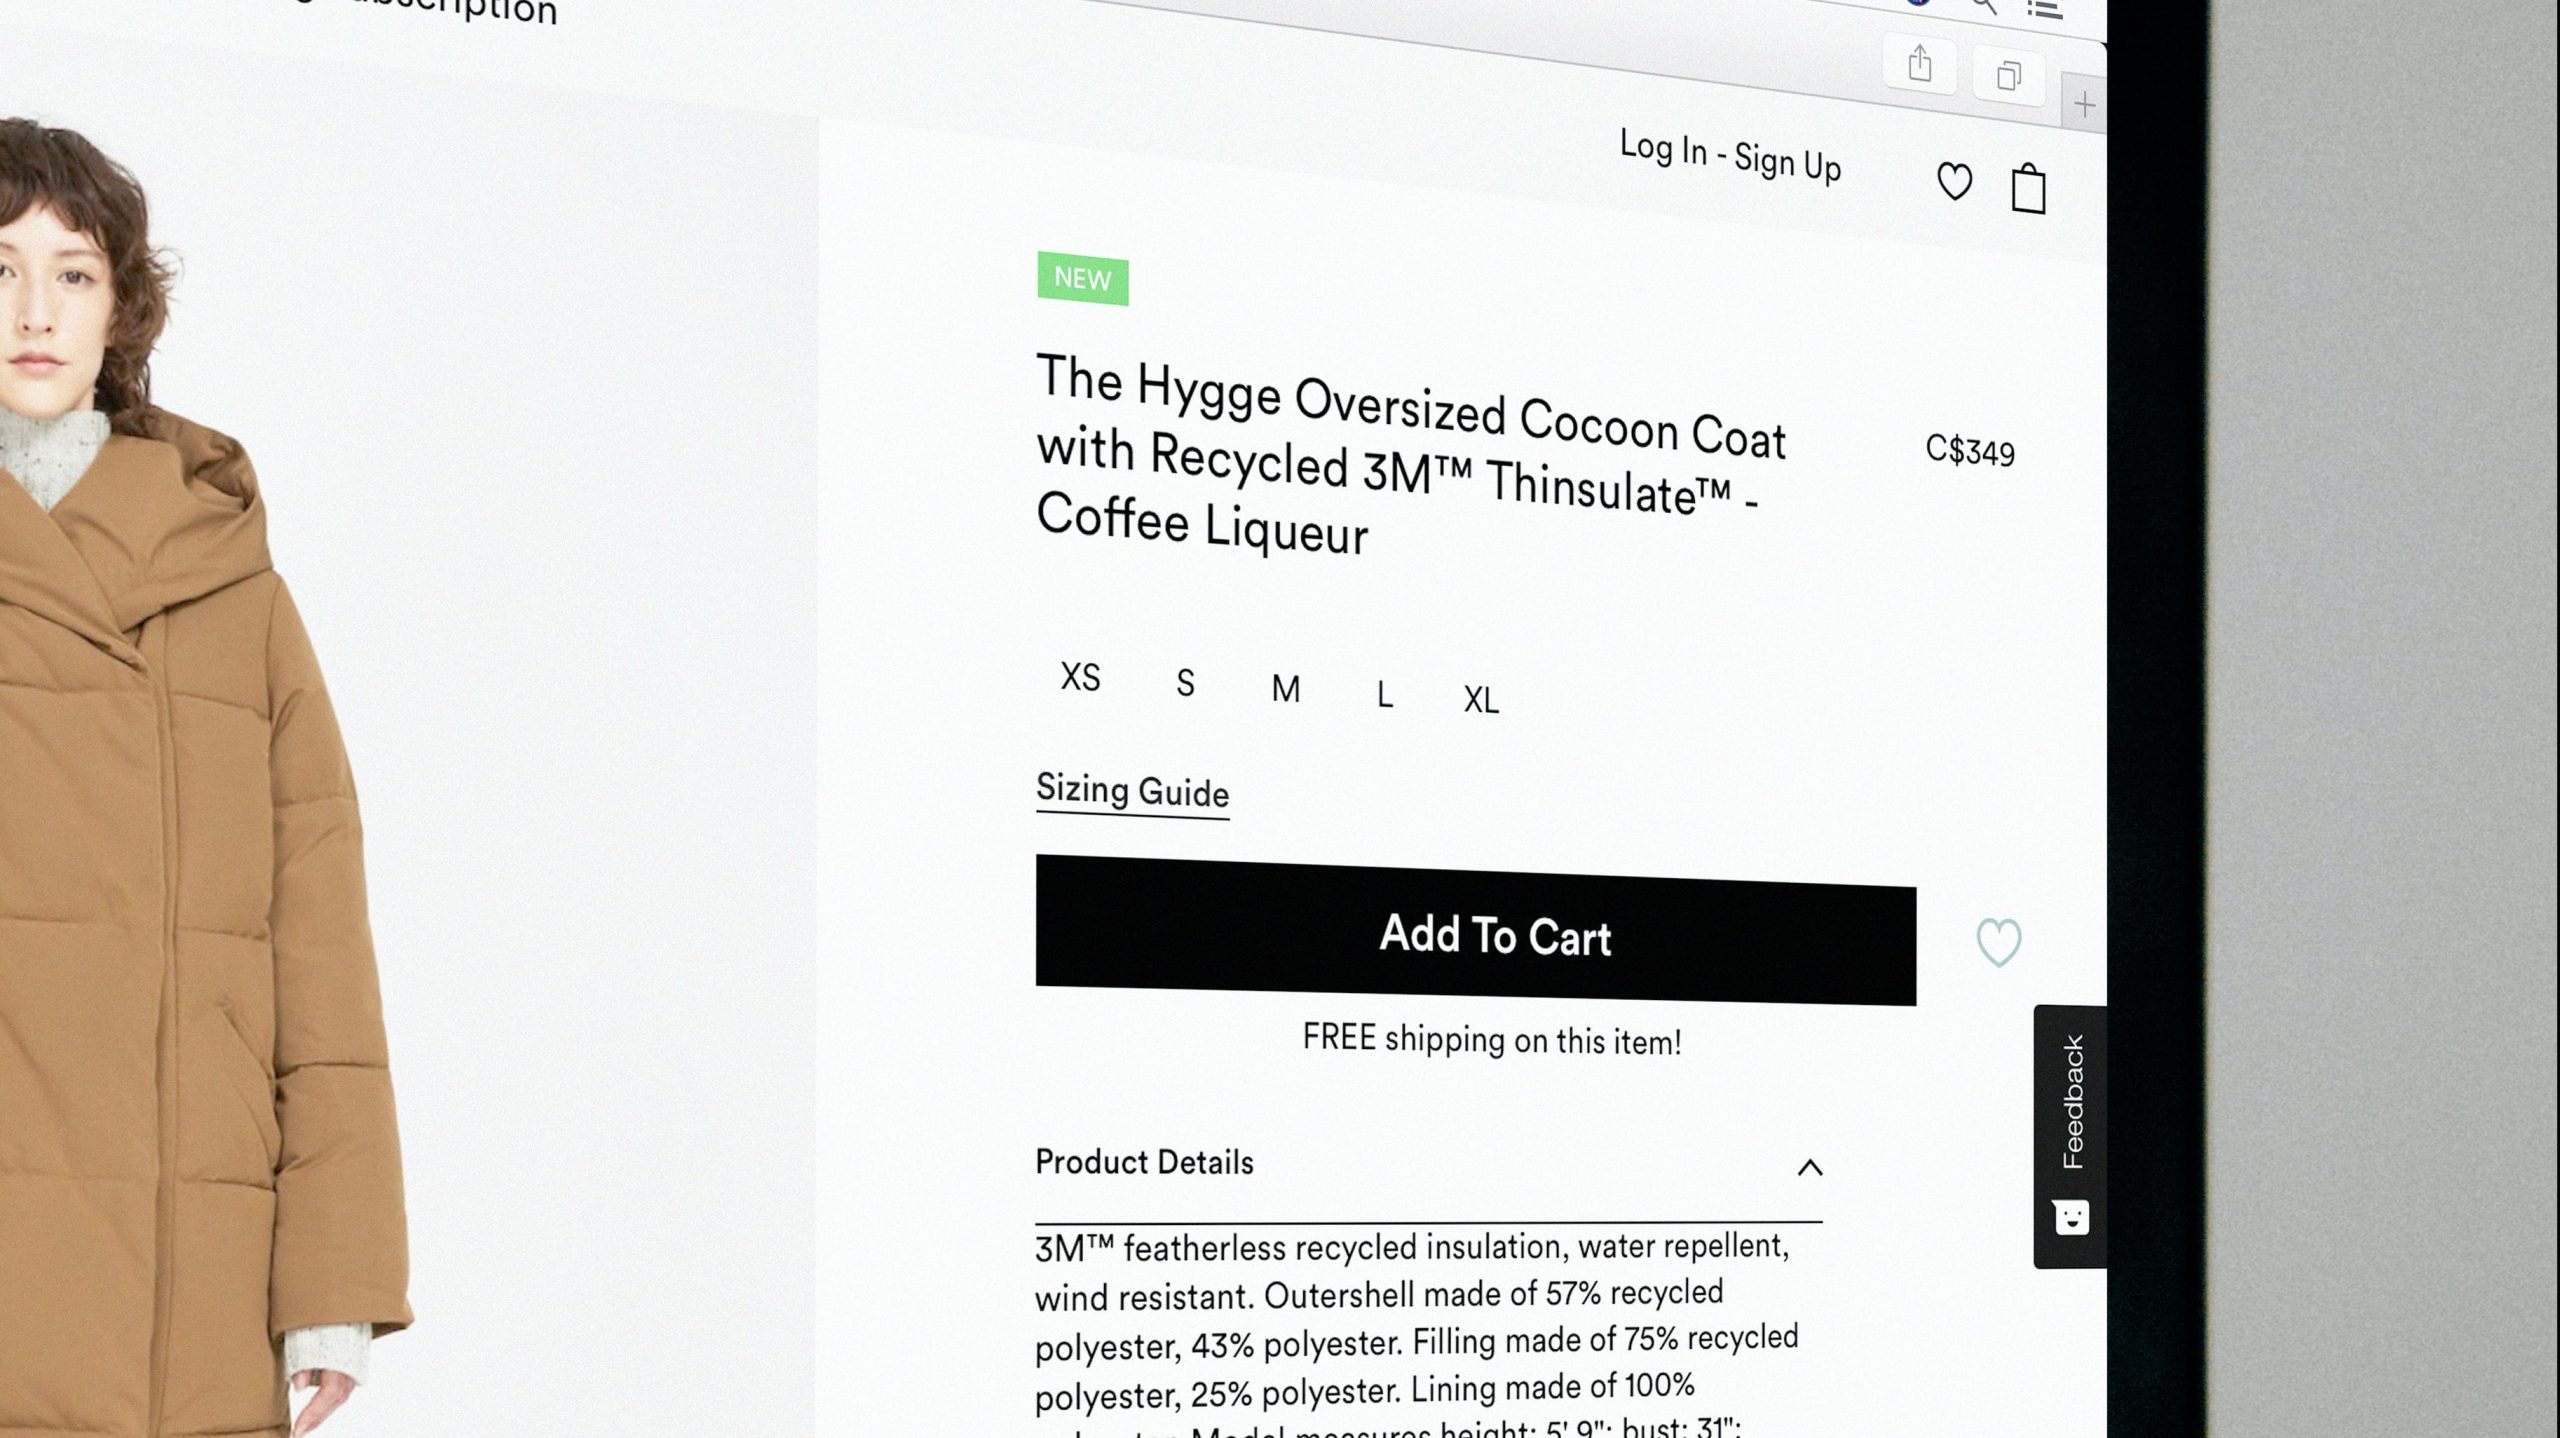Click the FREE shipping on this item text
The height and width of the screenshot is (1438, 2560).
pos(1491,1040)
